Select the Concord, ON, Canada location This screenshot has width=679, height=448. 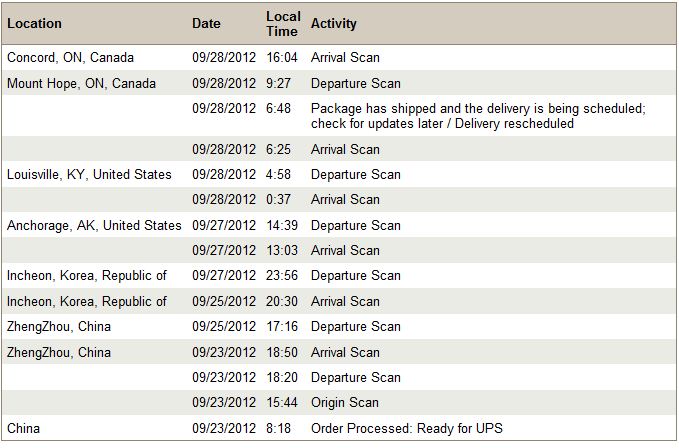[x=70, y=58]
